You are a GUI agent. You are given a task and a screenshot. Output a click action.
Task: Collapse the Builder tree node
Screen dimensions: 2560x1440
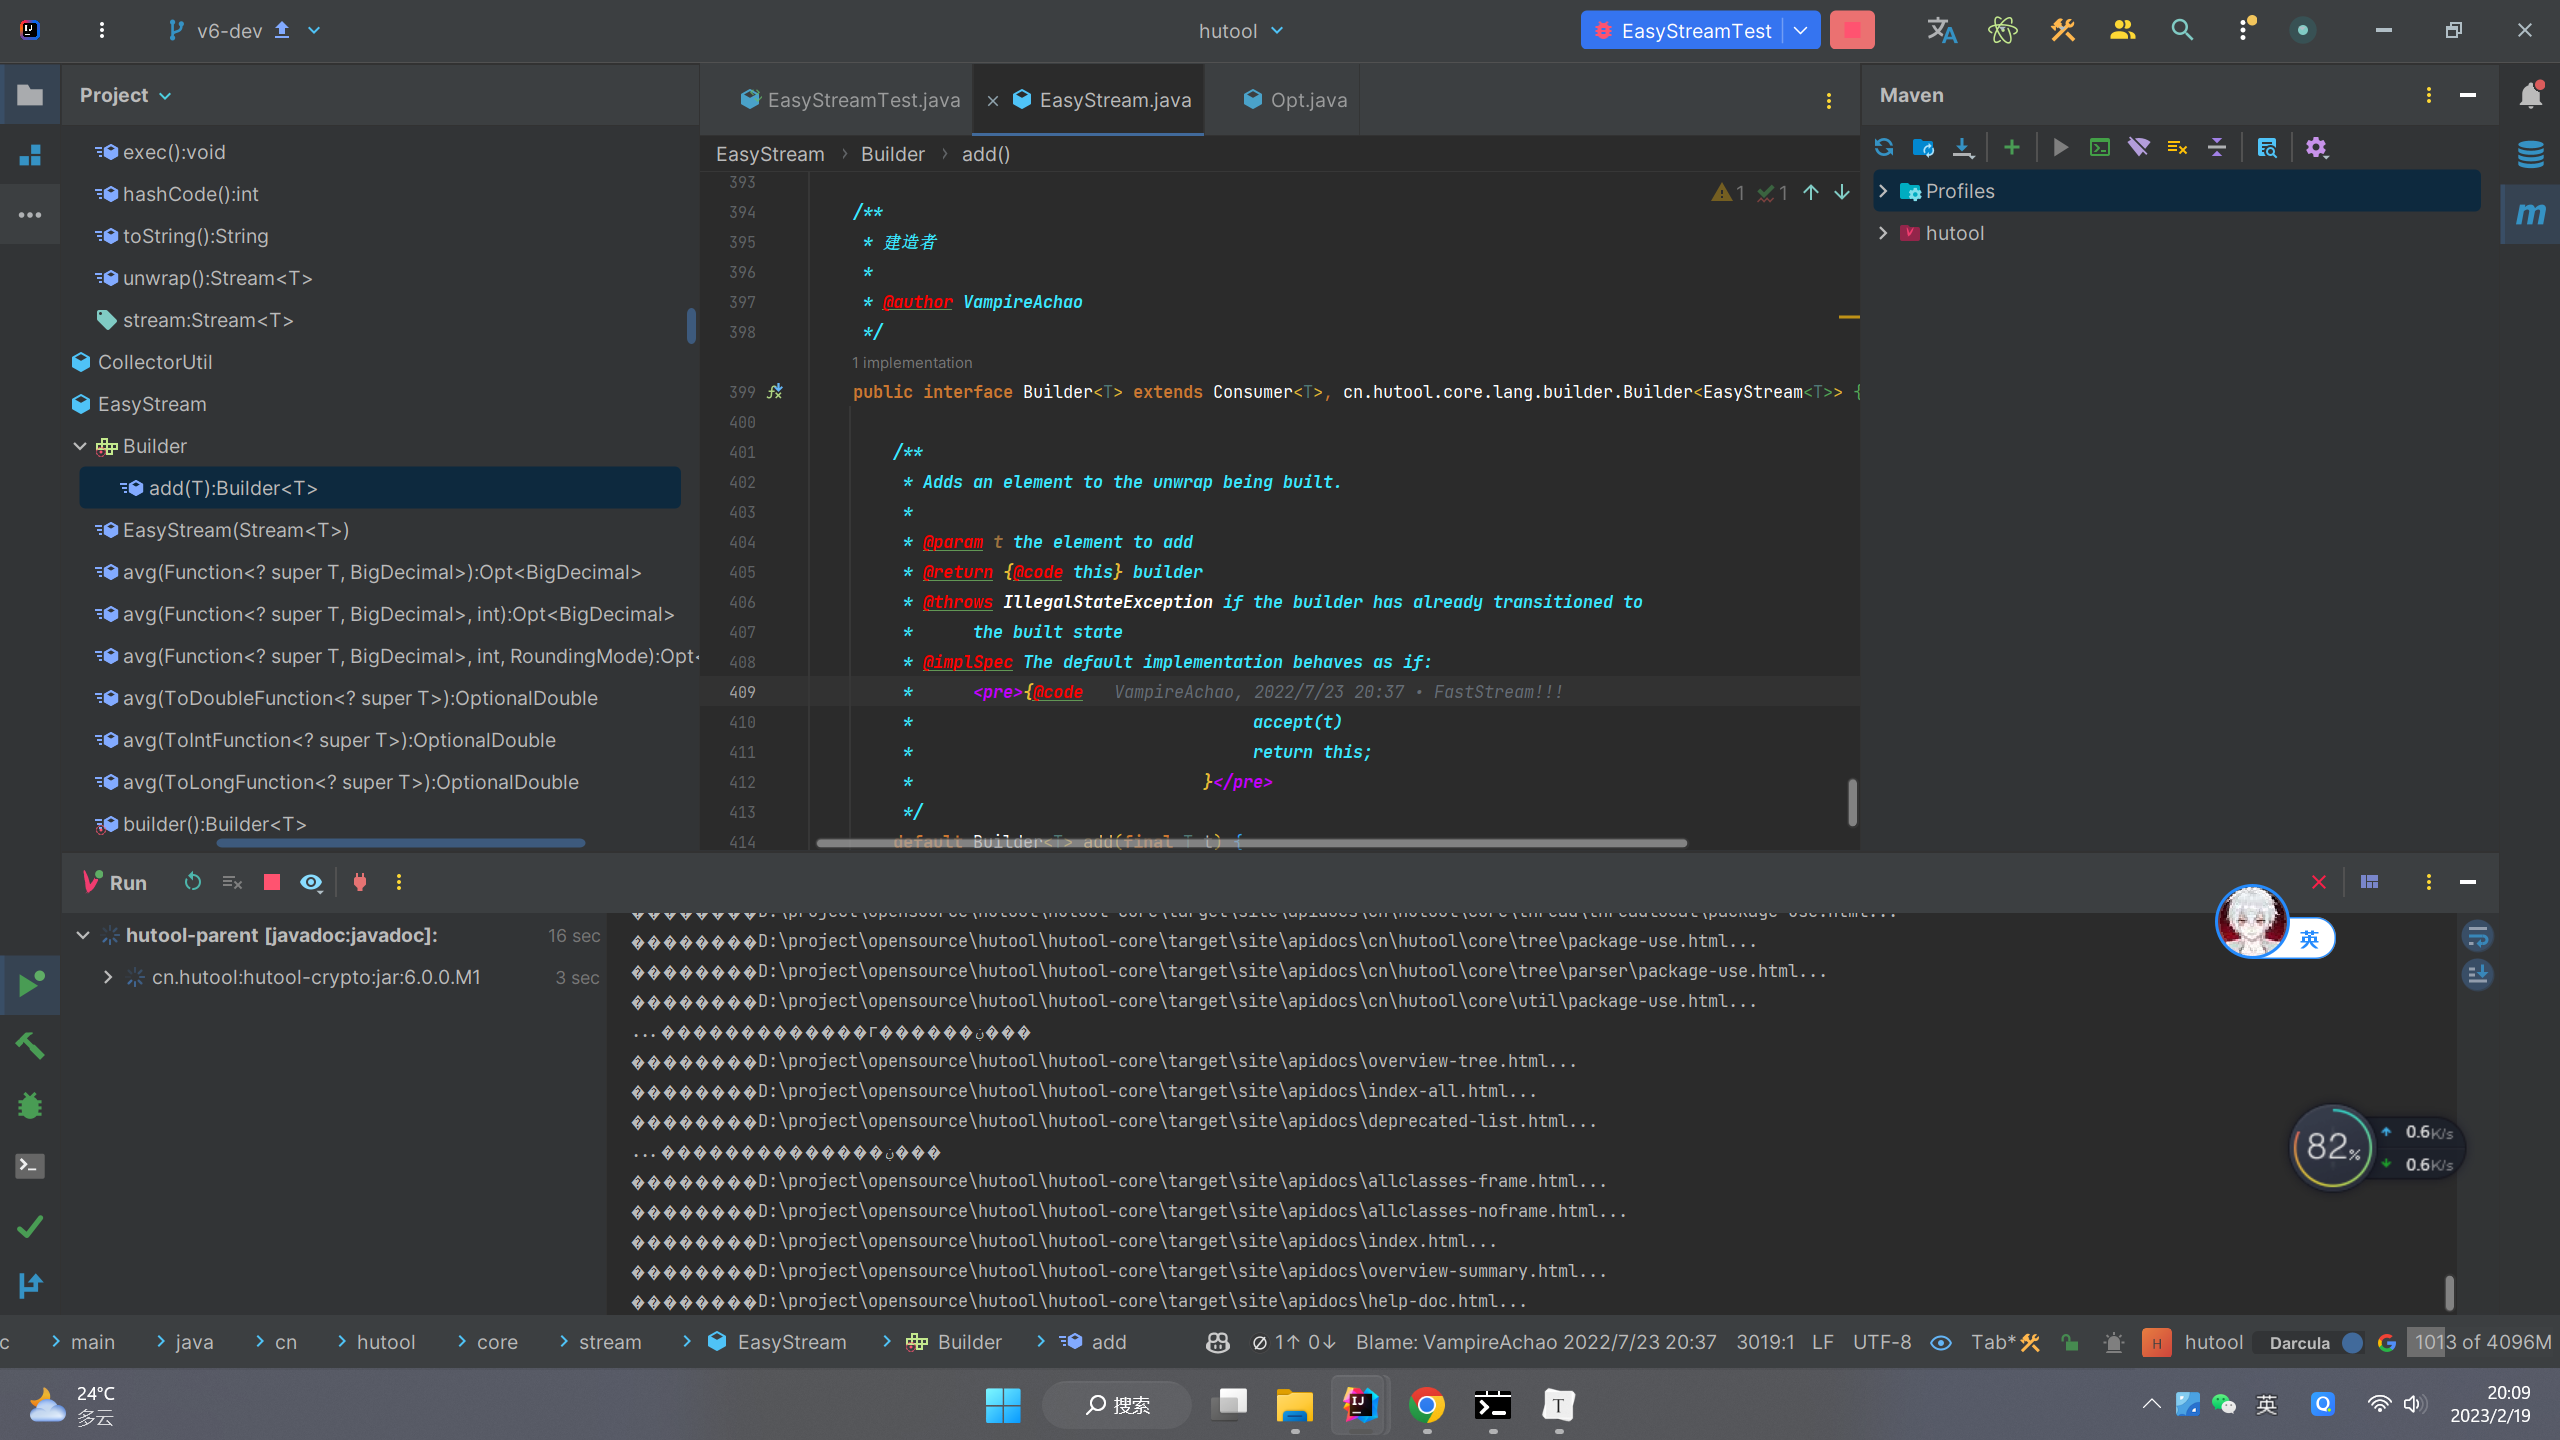(x=80, y=446)
